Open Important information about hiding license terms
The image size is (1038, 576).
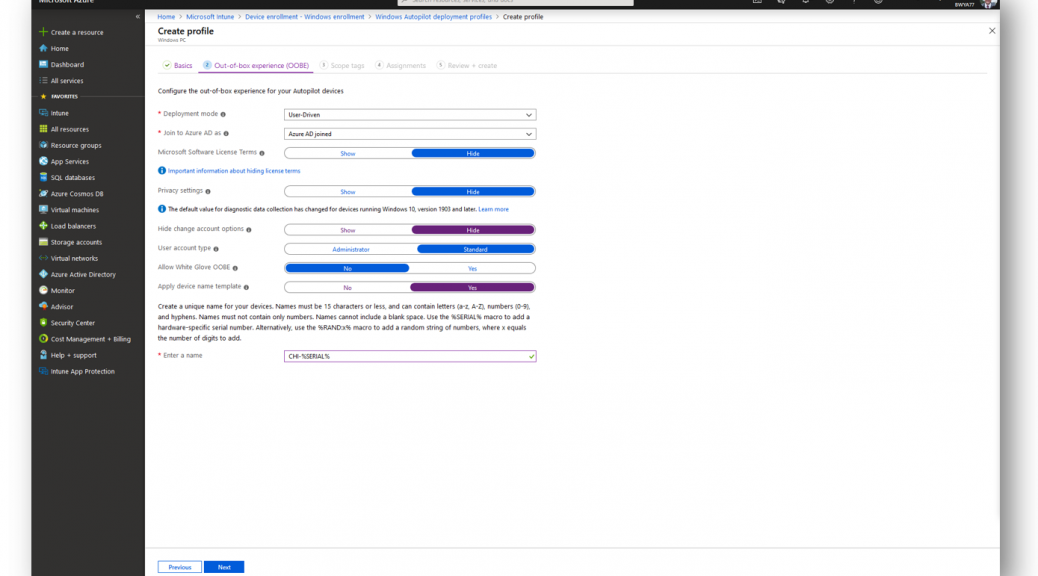pyautogui.click(x=234, y=171)
